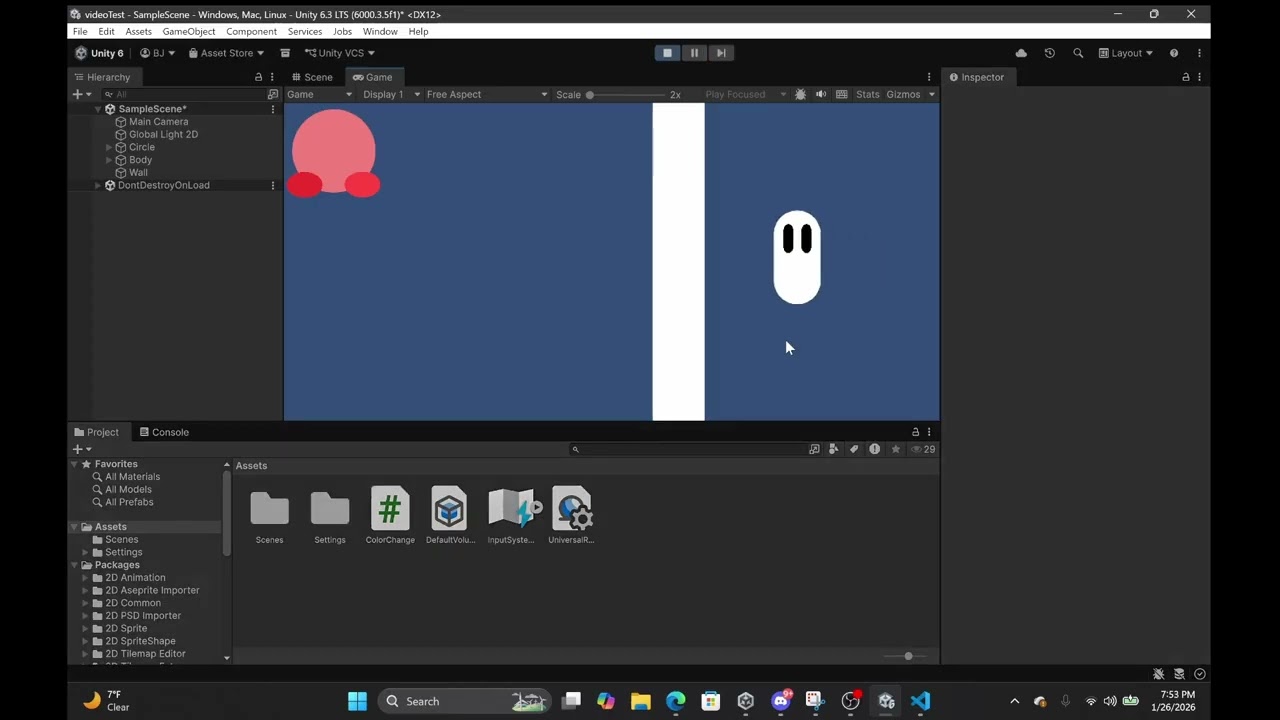The image size is (1280, 720).
Task: Collapse the SampleScene tree node
Action: (x=98, y=109)
